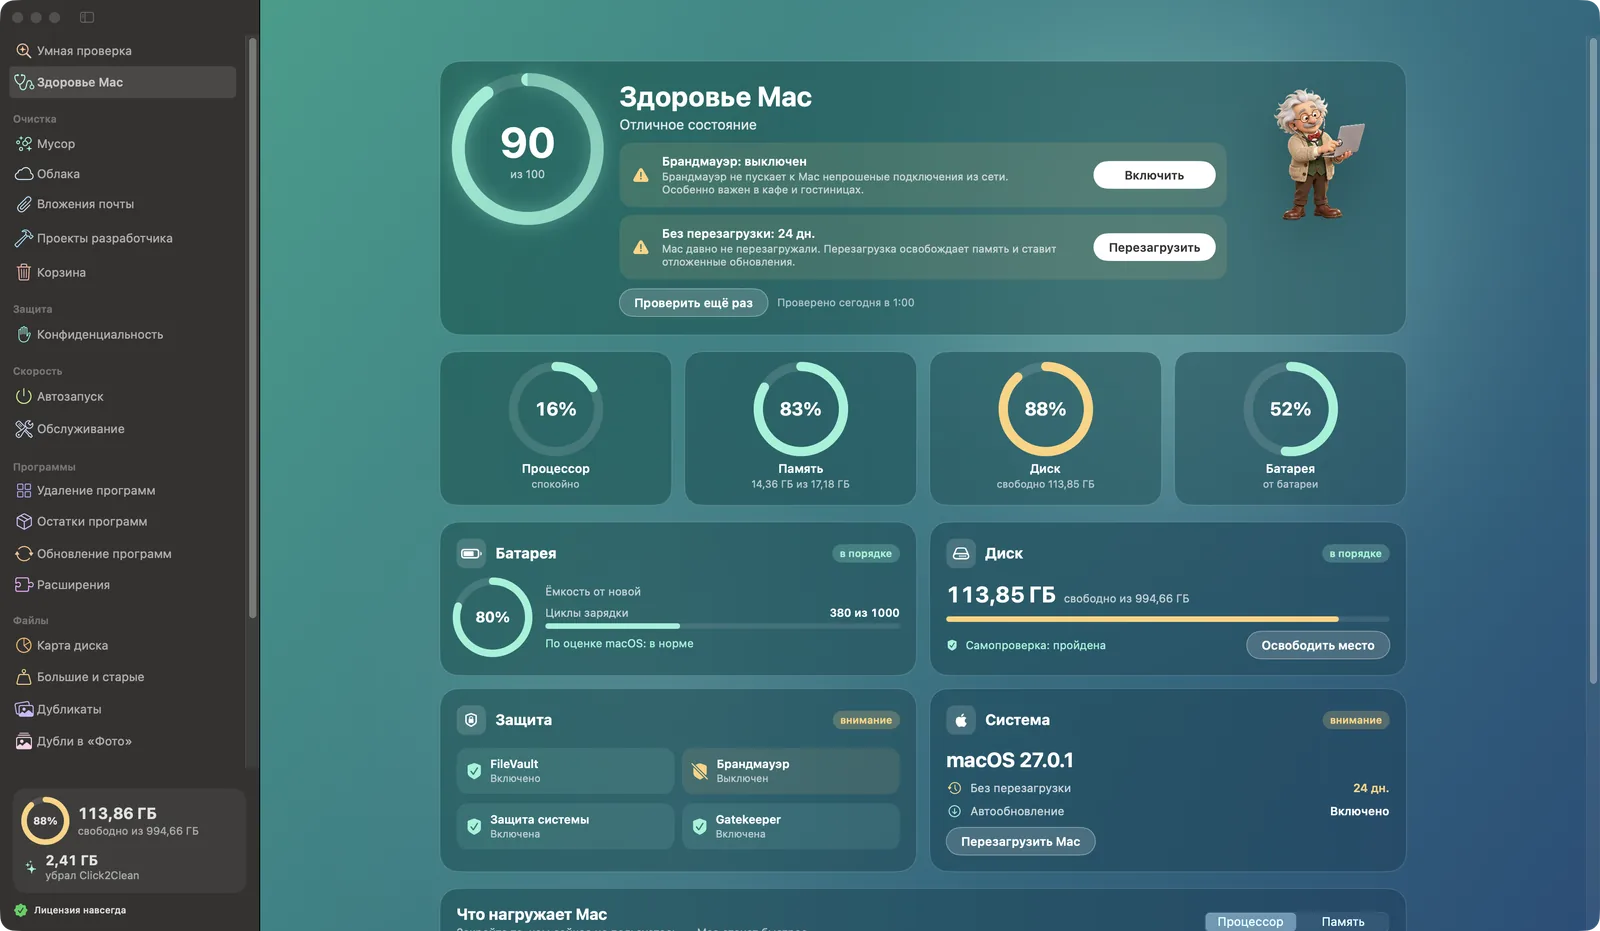The width and height of the screenshot is (1600, 931).
Task: Open the Батарея 52% tile
Action: [x=1290, y=428]
